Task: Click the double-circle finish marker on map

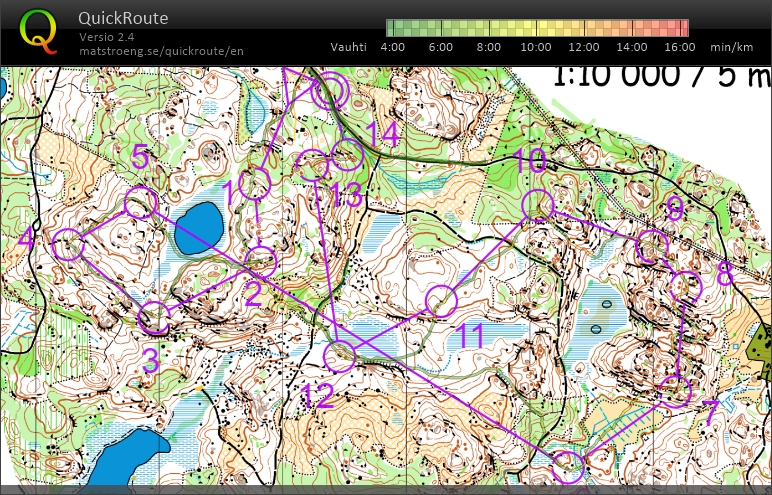Action: point(329,92)
